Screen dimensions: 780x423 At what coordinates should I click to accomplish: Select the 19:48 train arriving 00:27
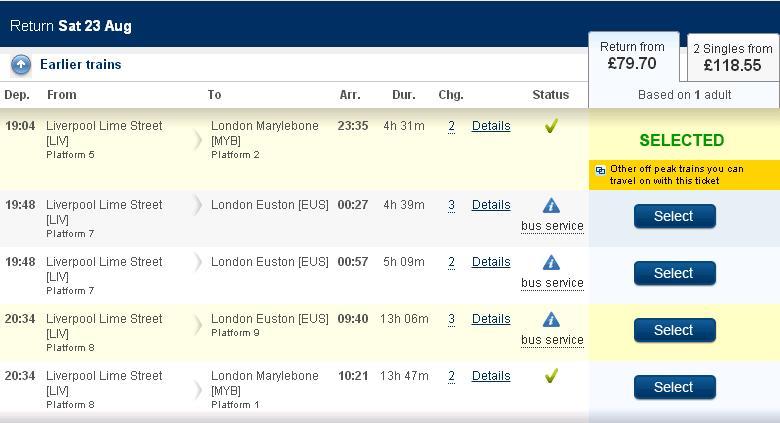(674, 217)
